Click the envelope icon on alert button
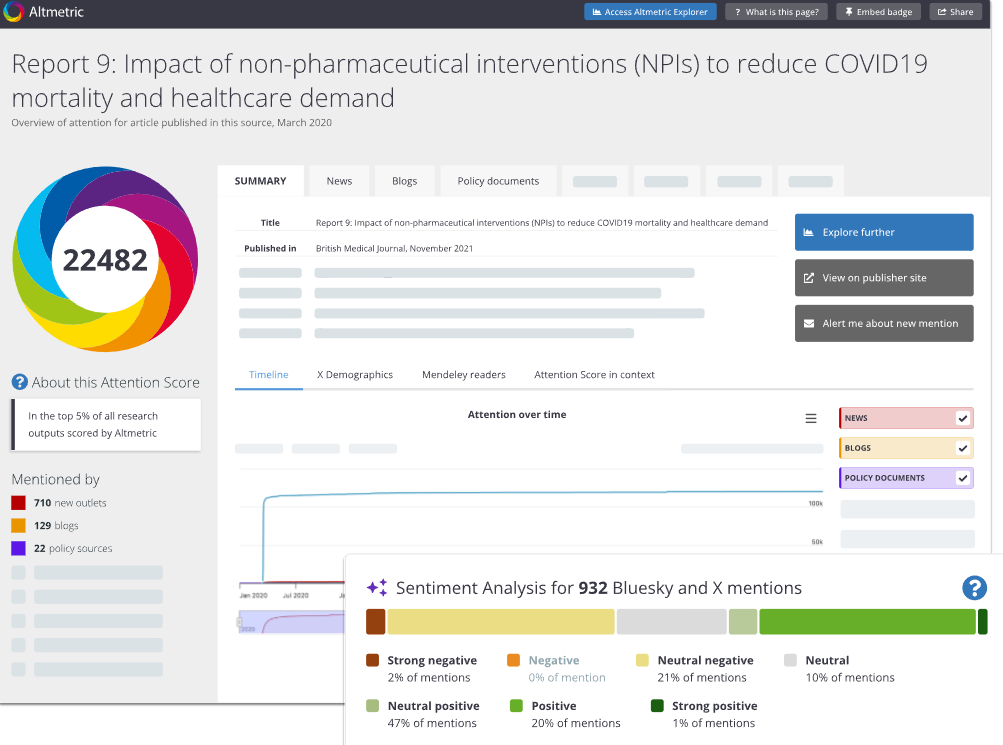This screenshot has width=1003, height=745. [x=809, y=324]
